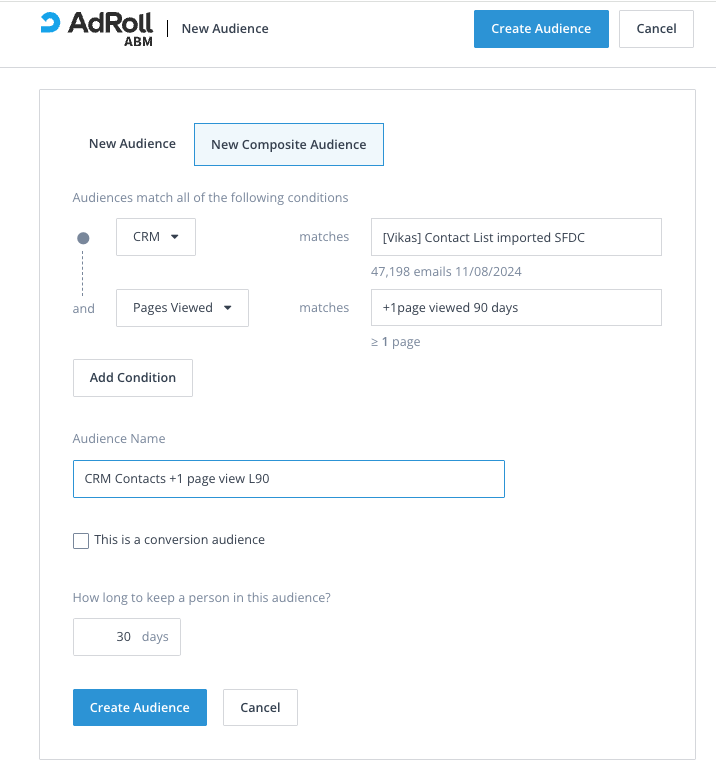Click the ABM label under the logo
Image resolution: width=716 pixels, height=780 pixels.
[x=138, y=42]
